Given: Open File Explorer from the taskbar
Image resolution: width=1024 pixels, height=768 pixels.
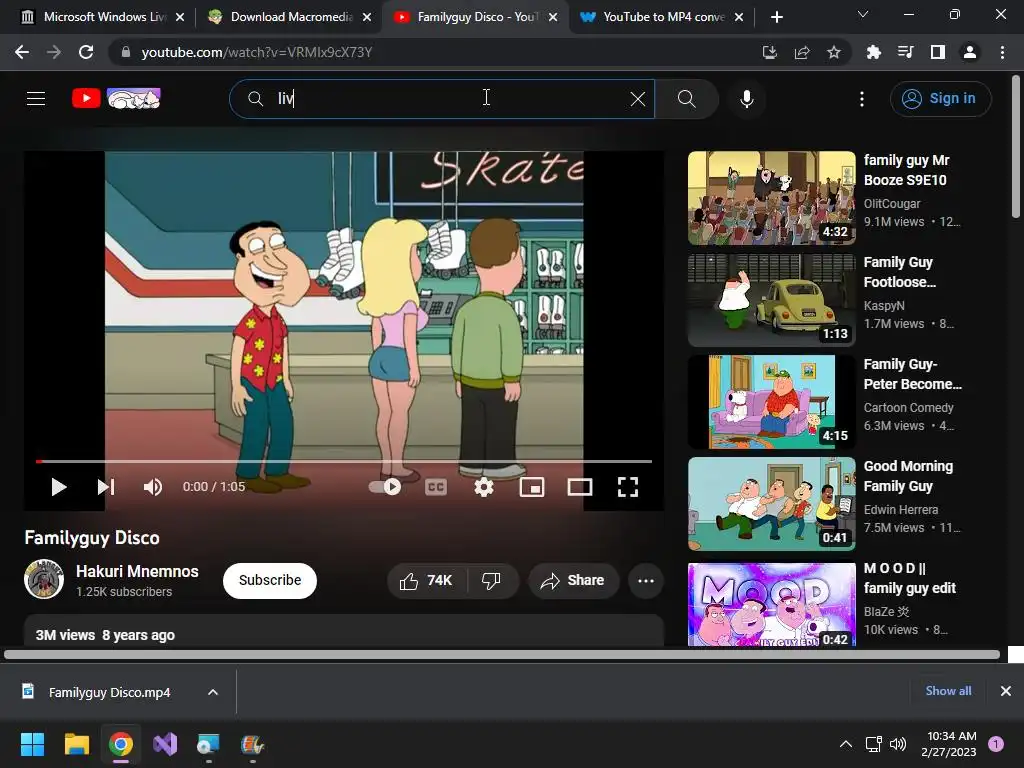Looking at the screenshot, I should point(77,744).
